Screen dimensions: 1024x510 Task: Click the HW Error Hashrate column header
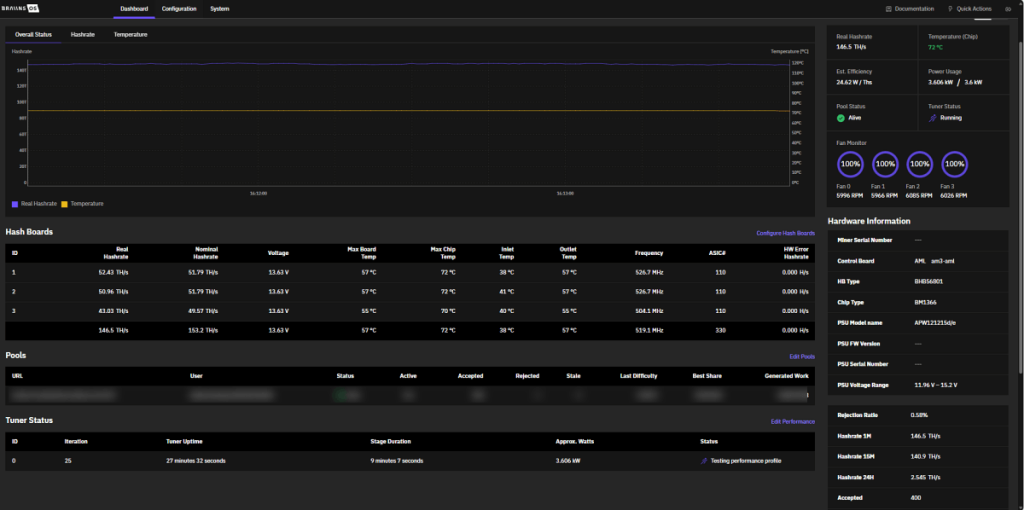tap(796, 253)
